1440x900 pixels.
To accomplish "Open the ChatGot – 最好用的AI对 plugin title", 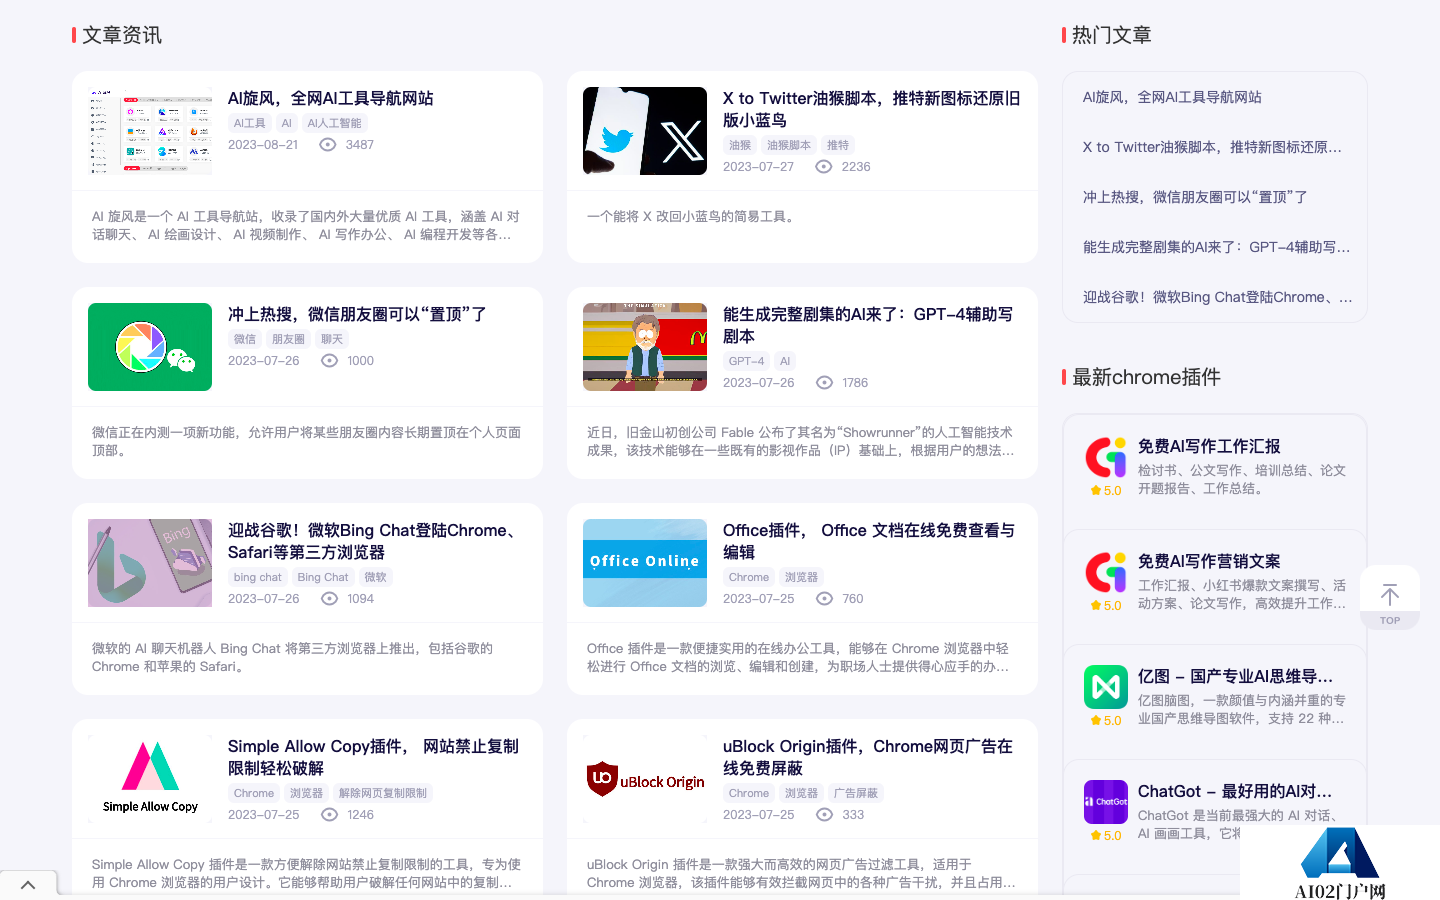I will [x=1235, y=791].
